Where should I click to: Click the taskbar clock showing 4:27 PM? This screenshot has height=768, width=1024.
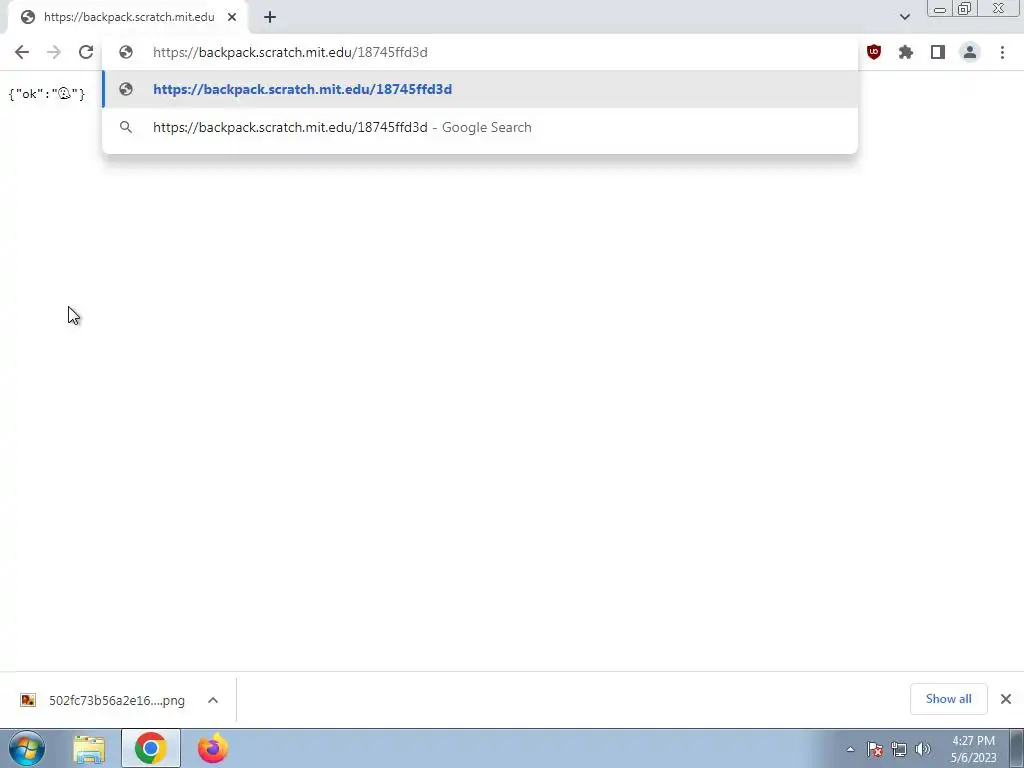(973, 749)
